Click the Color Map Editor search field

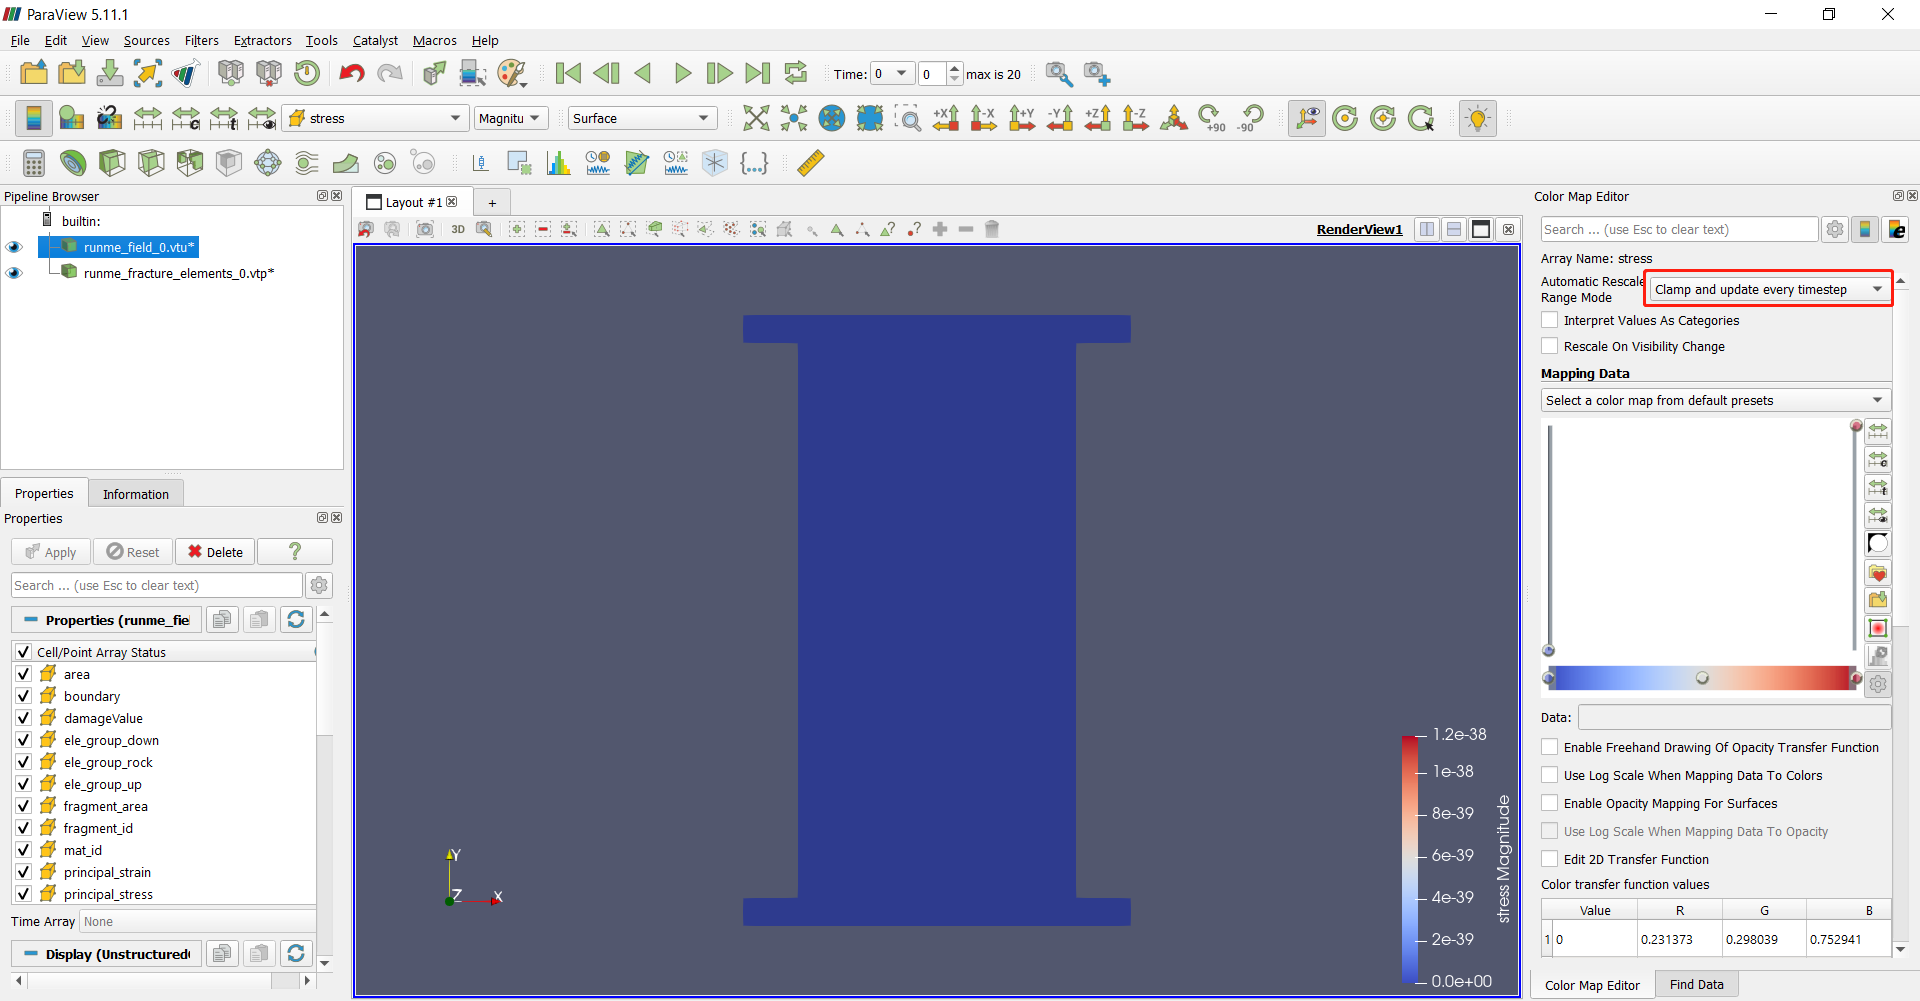(x=1679, y=229)
